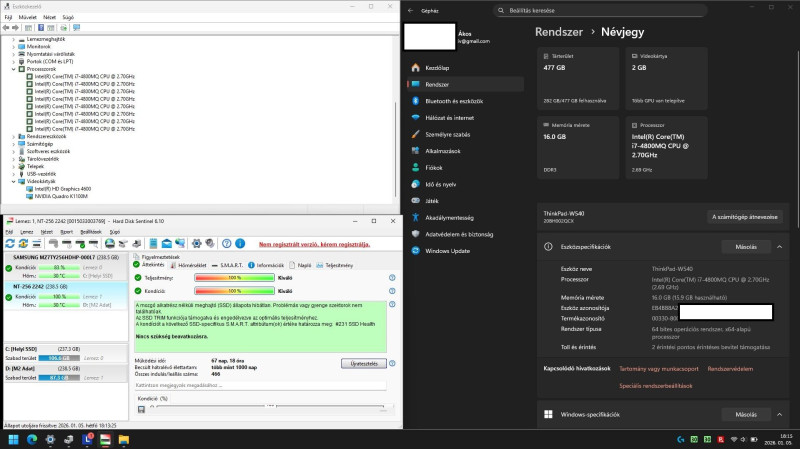Viewport: 800px width, 449px height.
Task: Open the Riport menu in Hard Disk Sentinel
Action: point(66,232)
